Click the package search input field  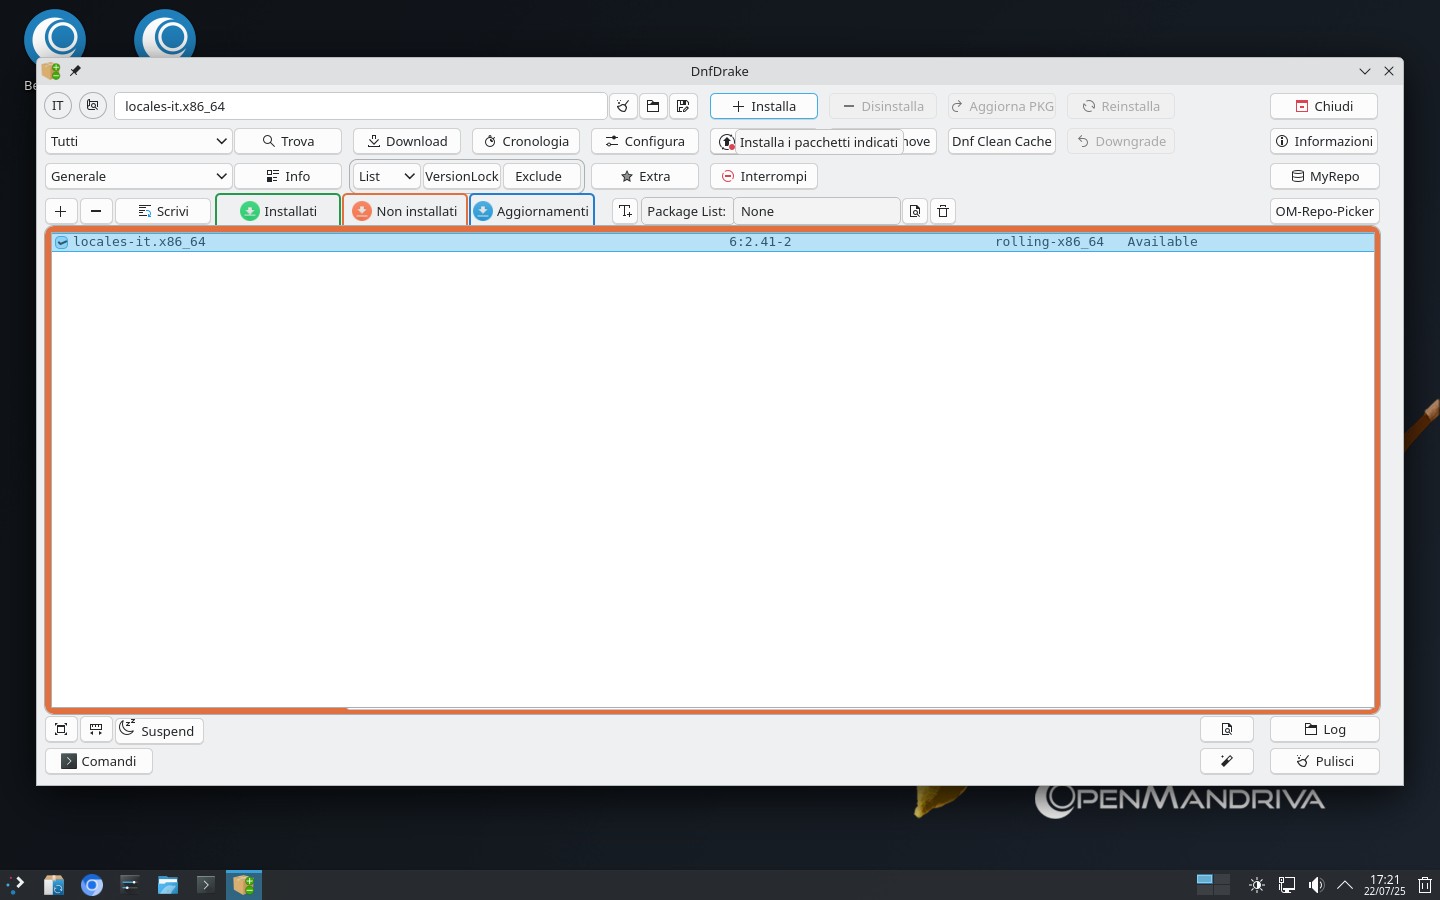(360, 106)
